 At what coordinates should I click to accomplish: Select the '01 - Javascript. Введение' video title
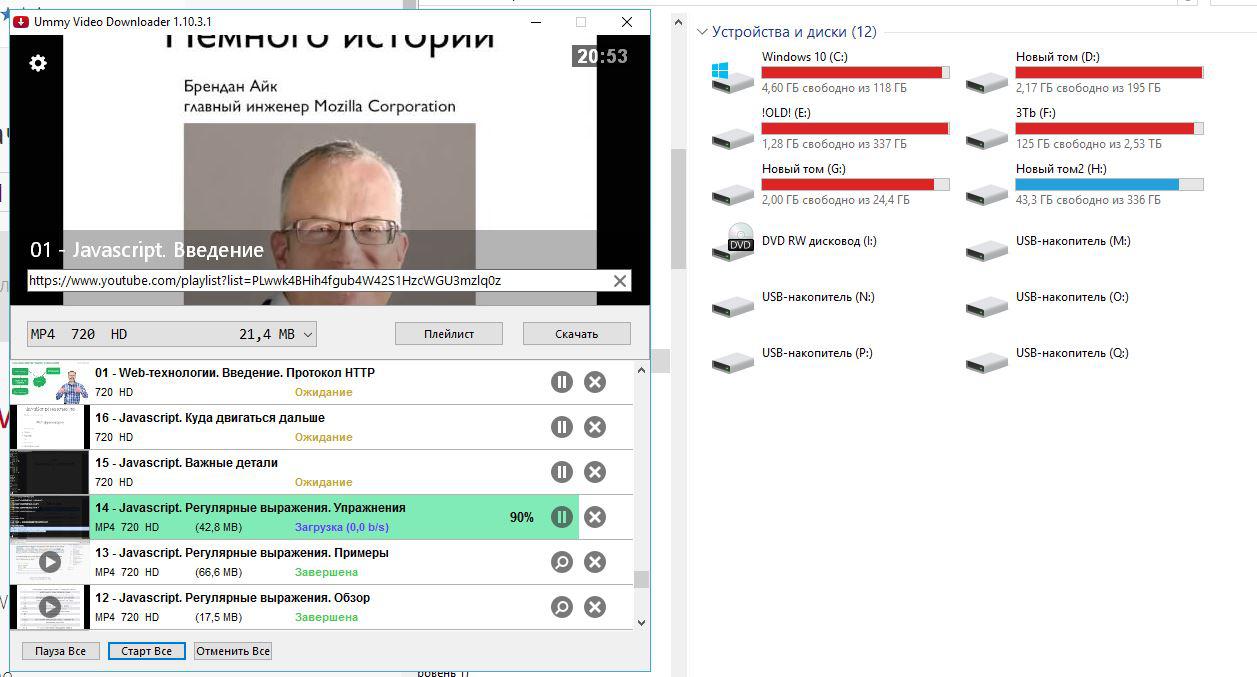click(x=147, y=250)
